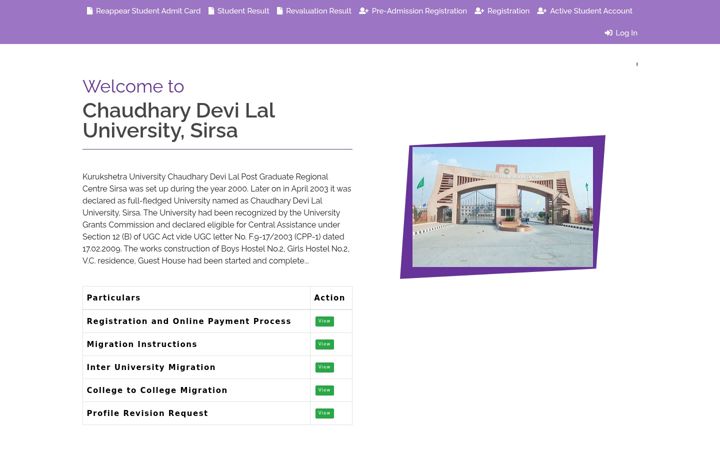Click the Registration user-plus icon

[479, 11]
